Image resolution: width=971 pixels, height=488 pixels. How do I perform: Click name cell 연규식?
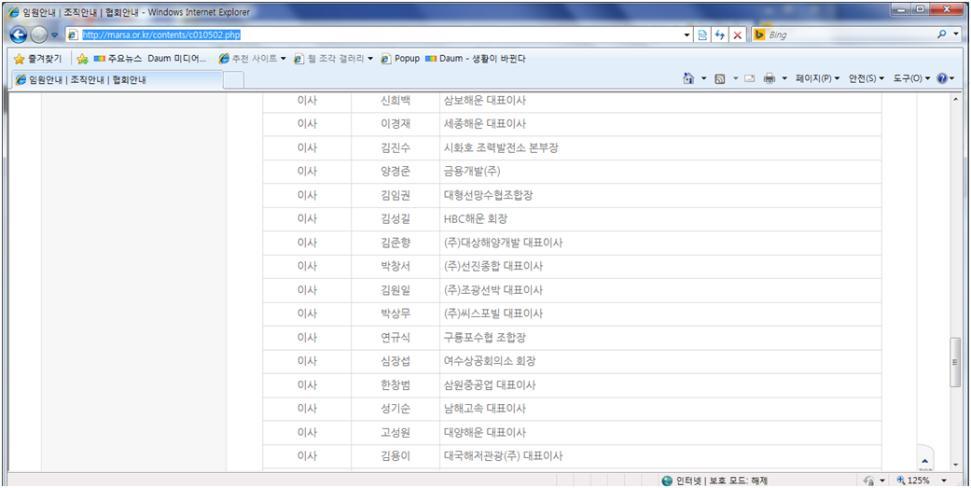tap(395, 338)
